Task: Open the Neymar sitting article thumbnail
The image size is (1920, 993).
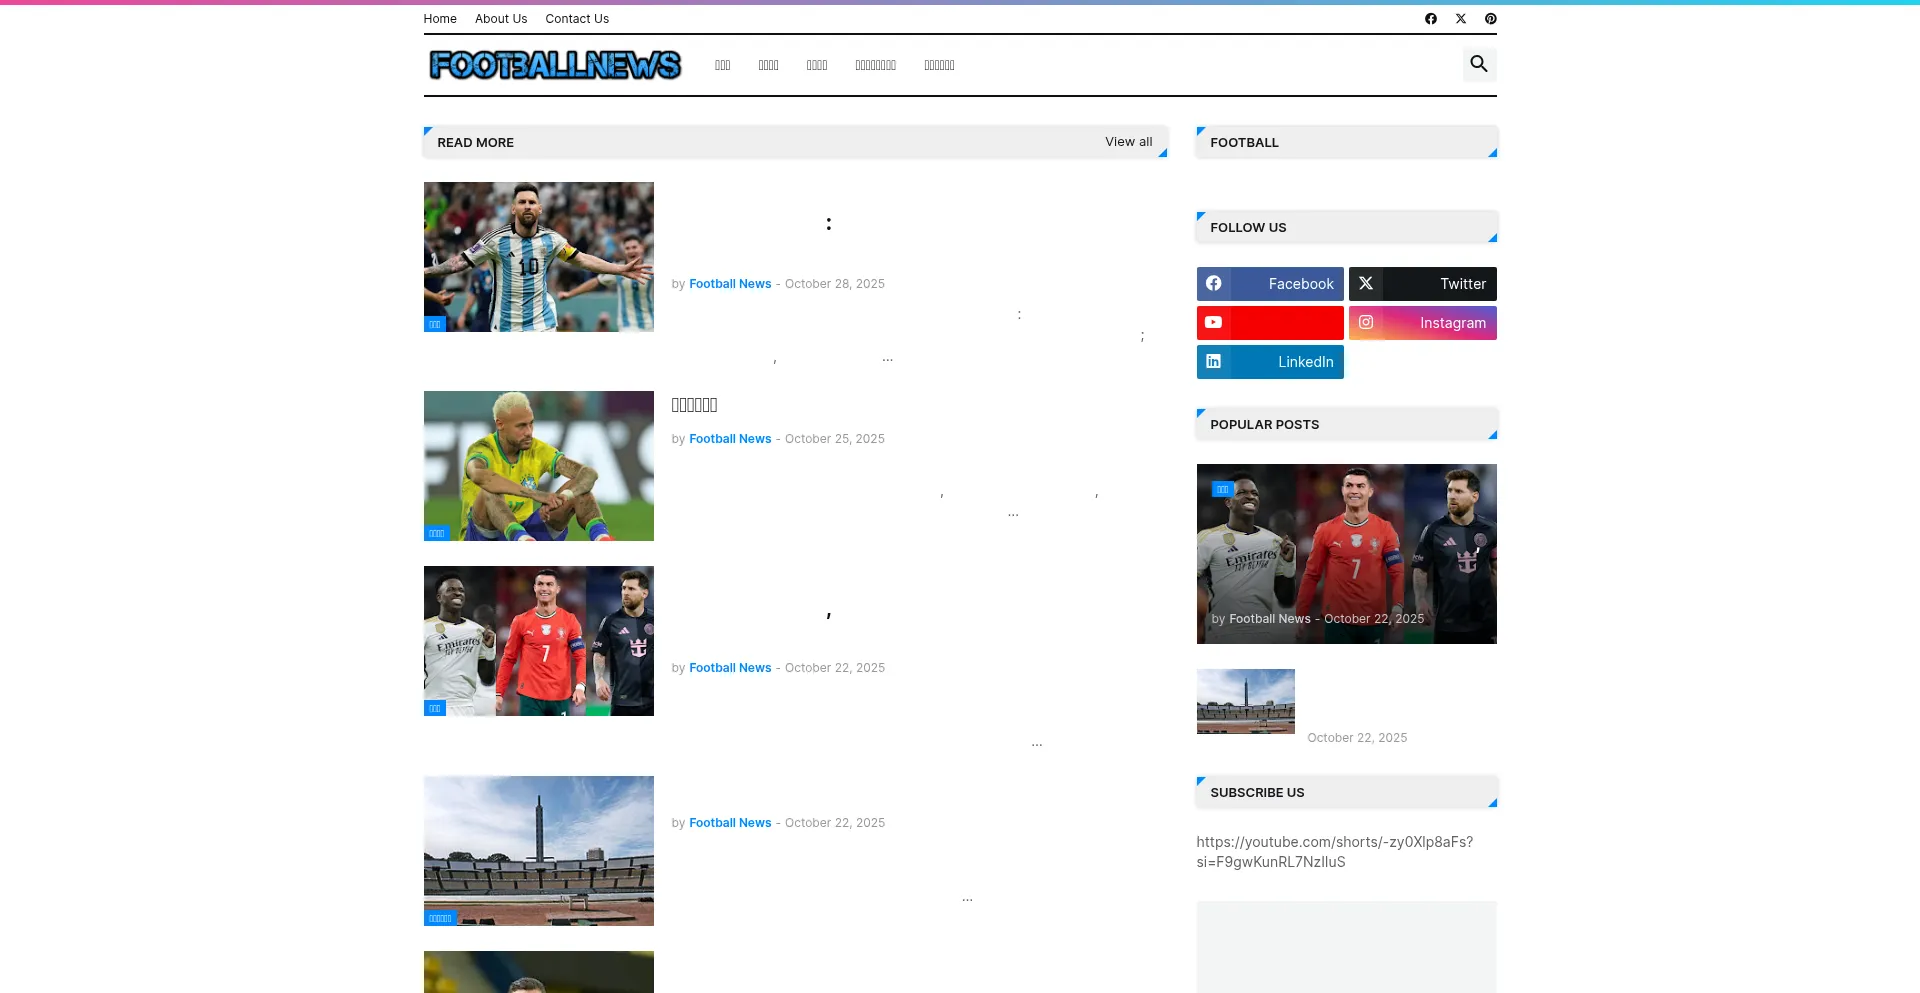Action: (x=538, y=466)
